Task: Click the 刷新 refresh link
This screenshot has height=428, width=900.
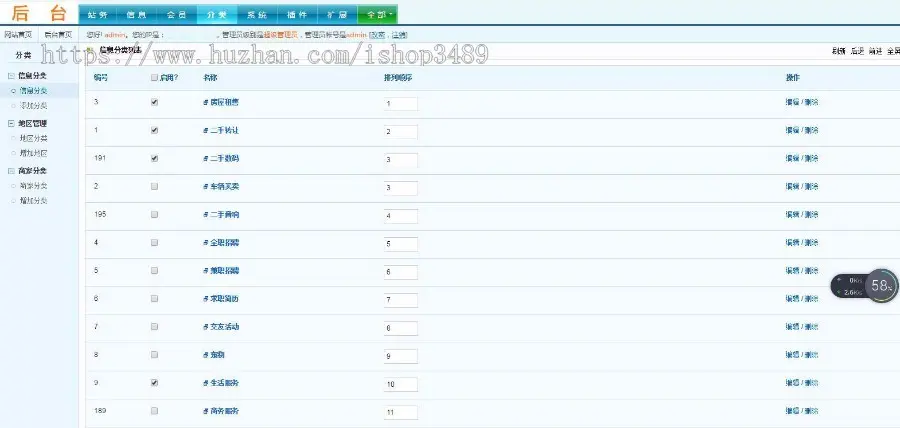Action: tap(839, 51)
